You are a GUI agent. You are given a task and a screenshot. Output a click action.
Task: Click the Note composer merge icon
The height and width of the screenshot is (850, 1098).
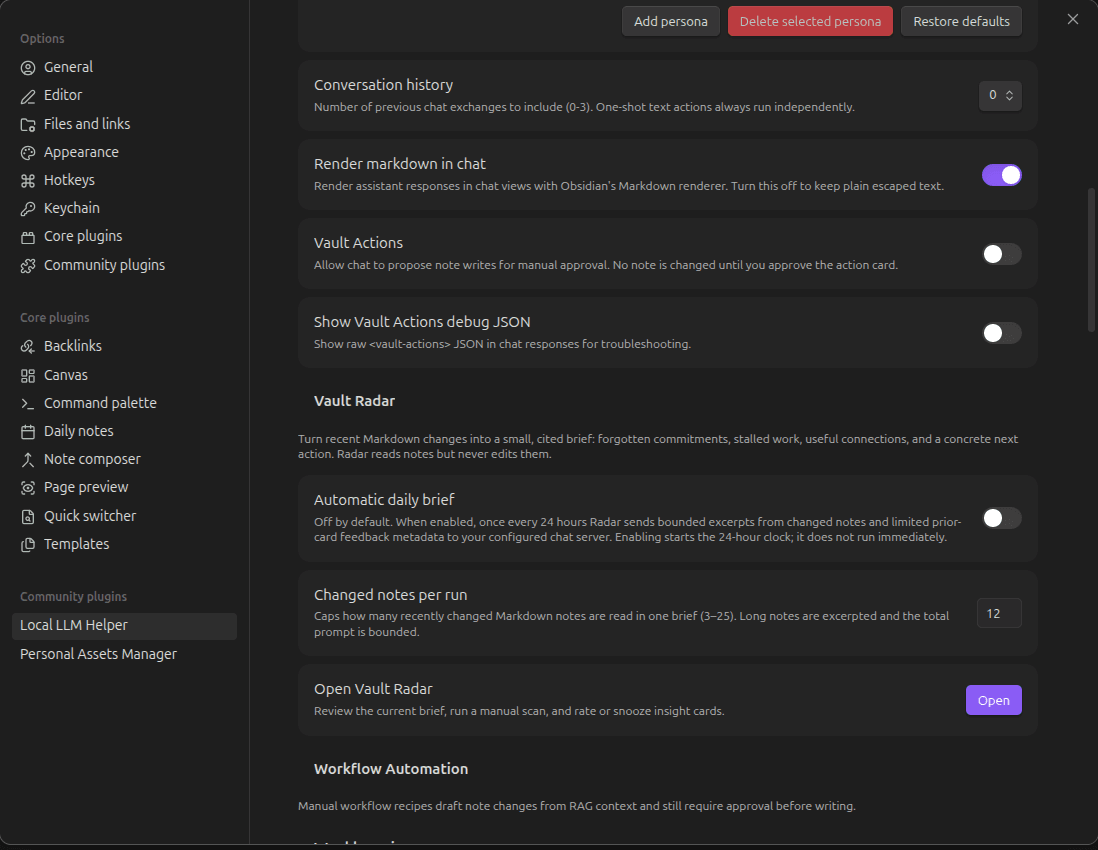pyautogui.click(x=28, y=460)
